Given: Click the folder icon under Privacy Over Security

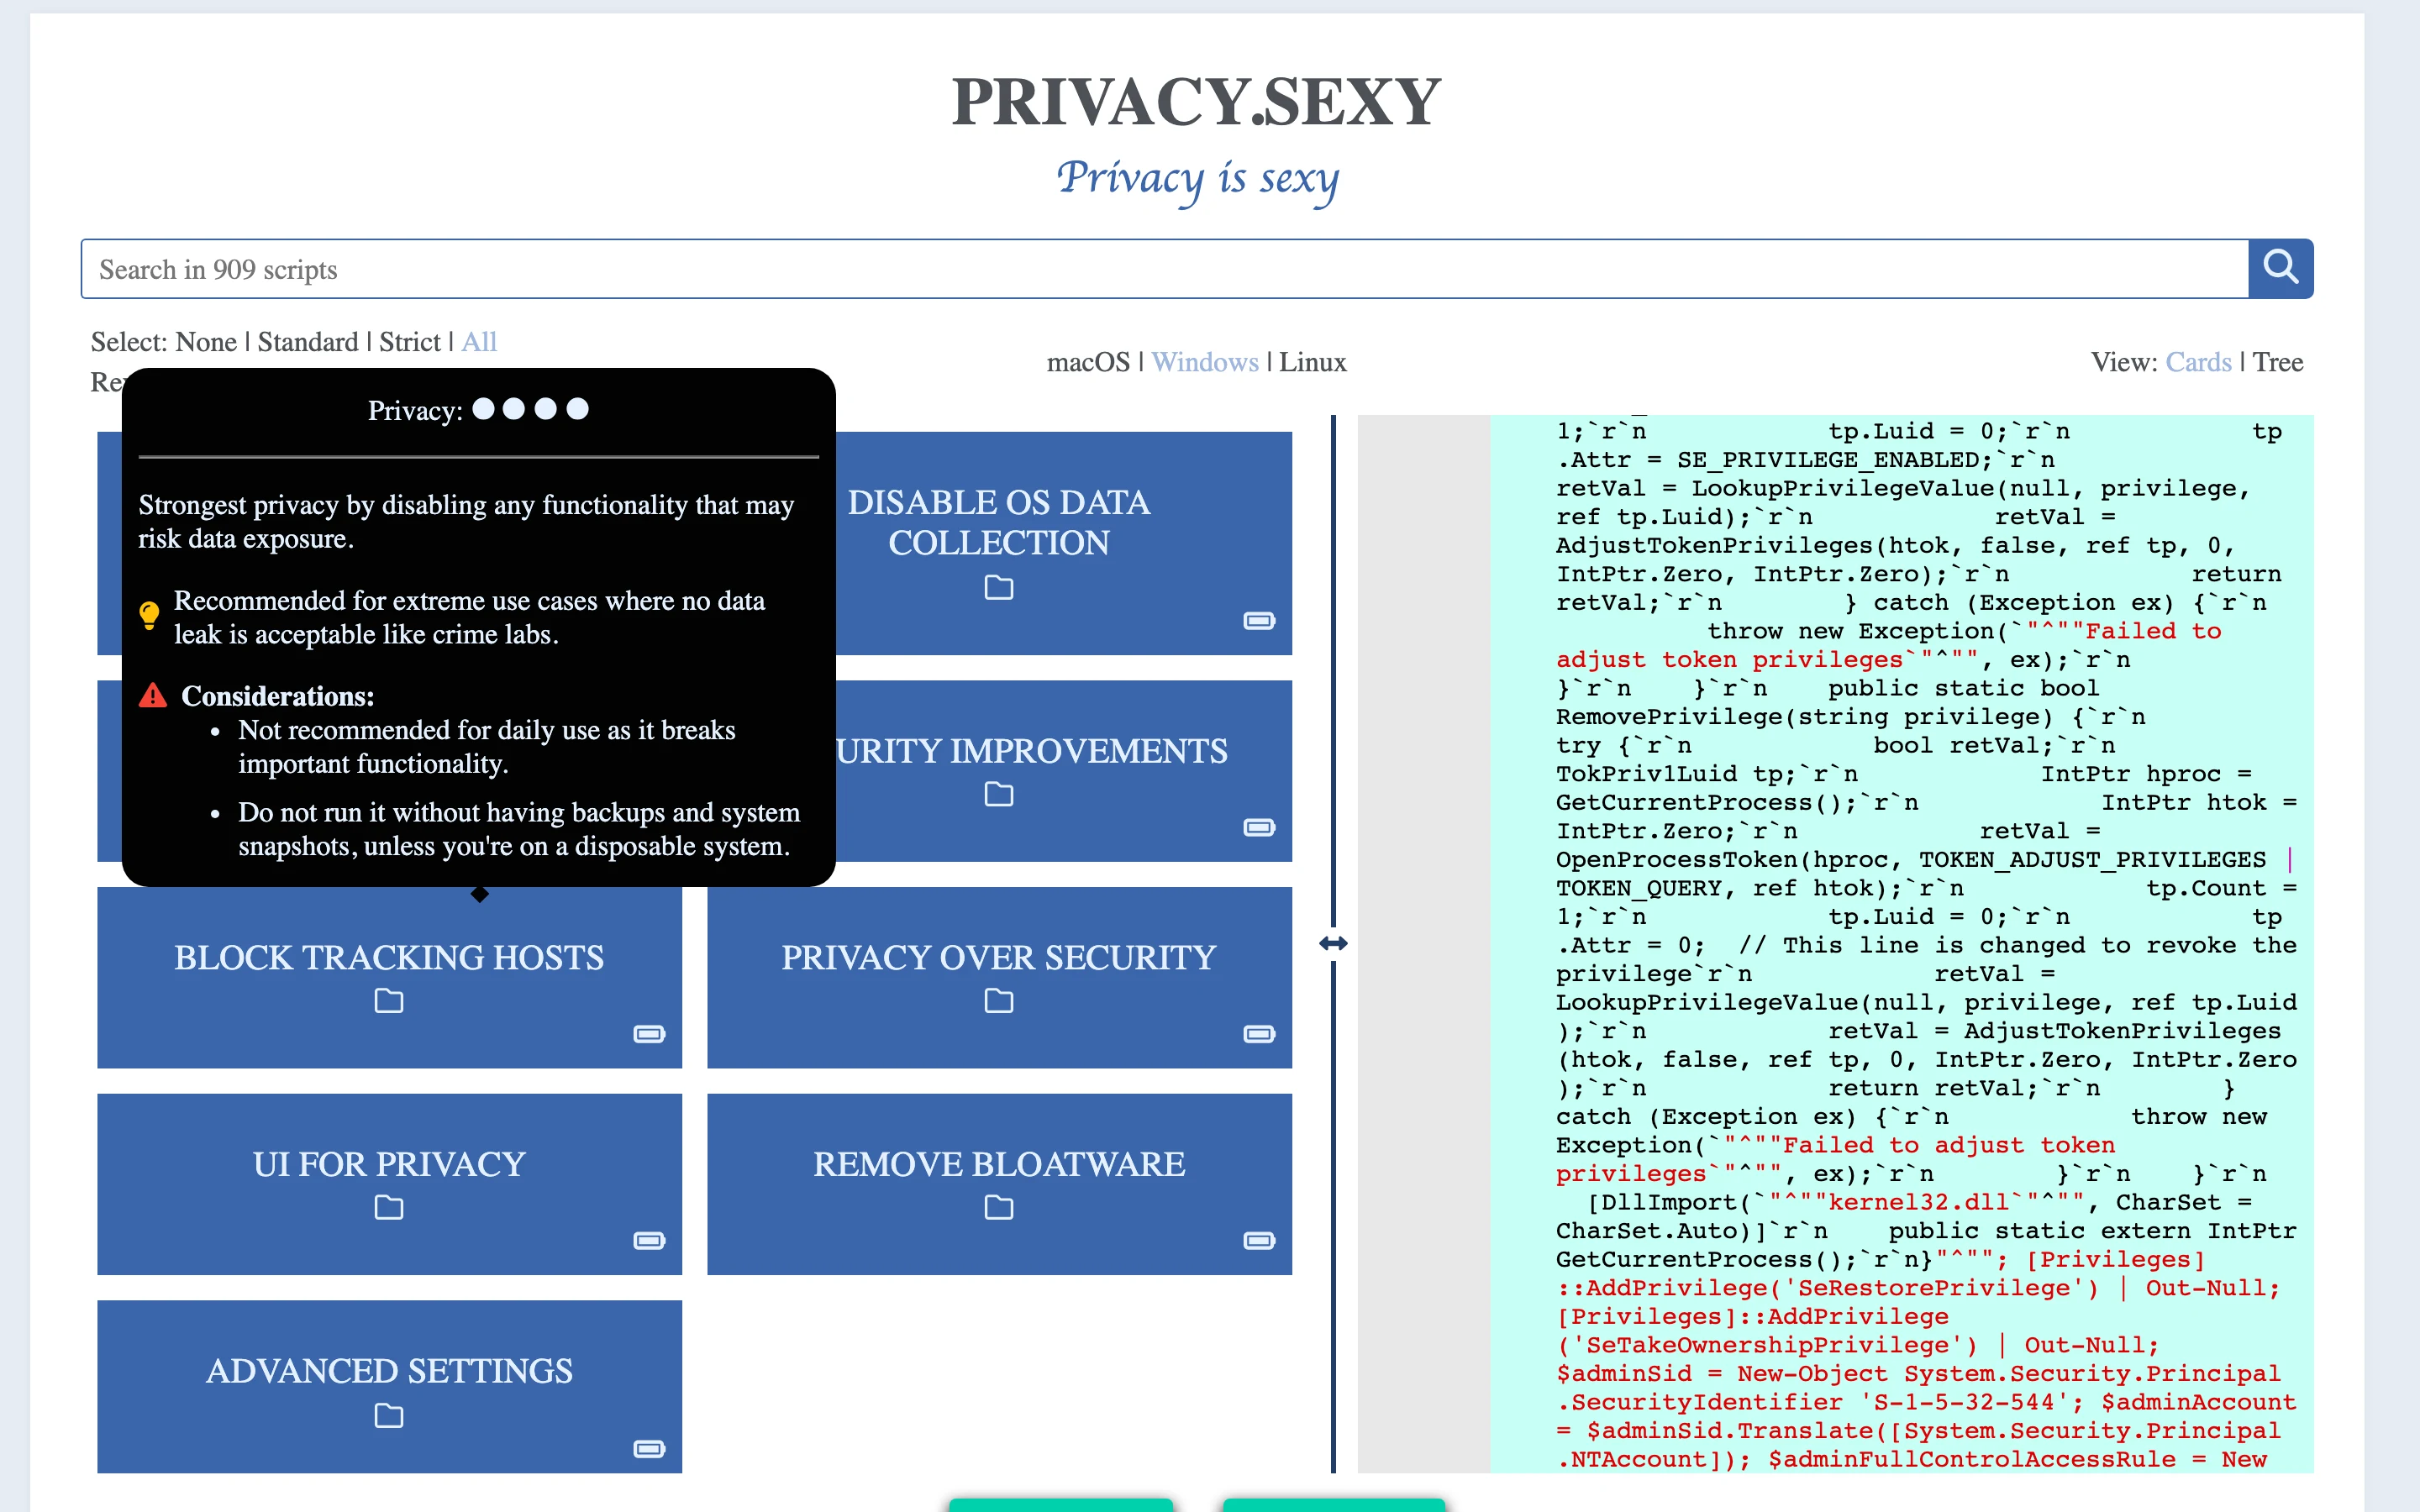Looking at the screenshot, I should 999,1001.
